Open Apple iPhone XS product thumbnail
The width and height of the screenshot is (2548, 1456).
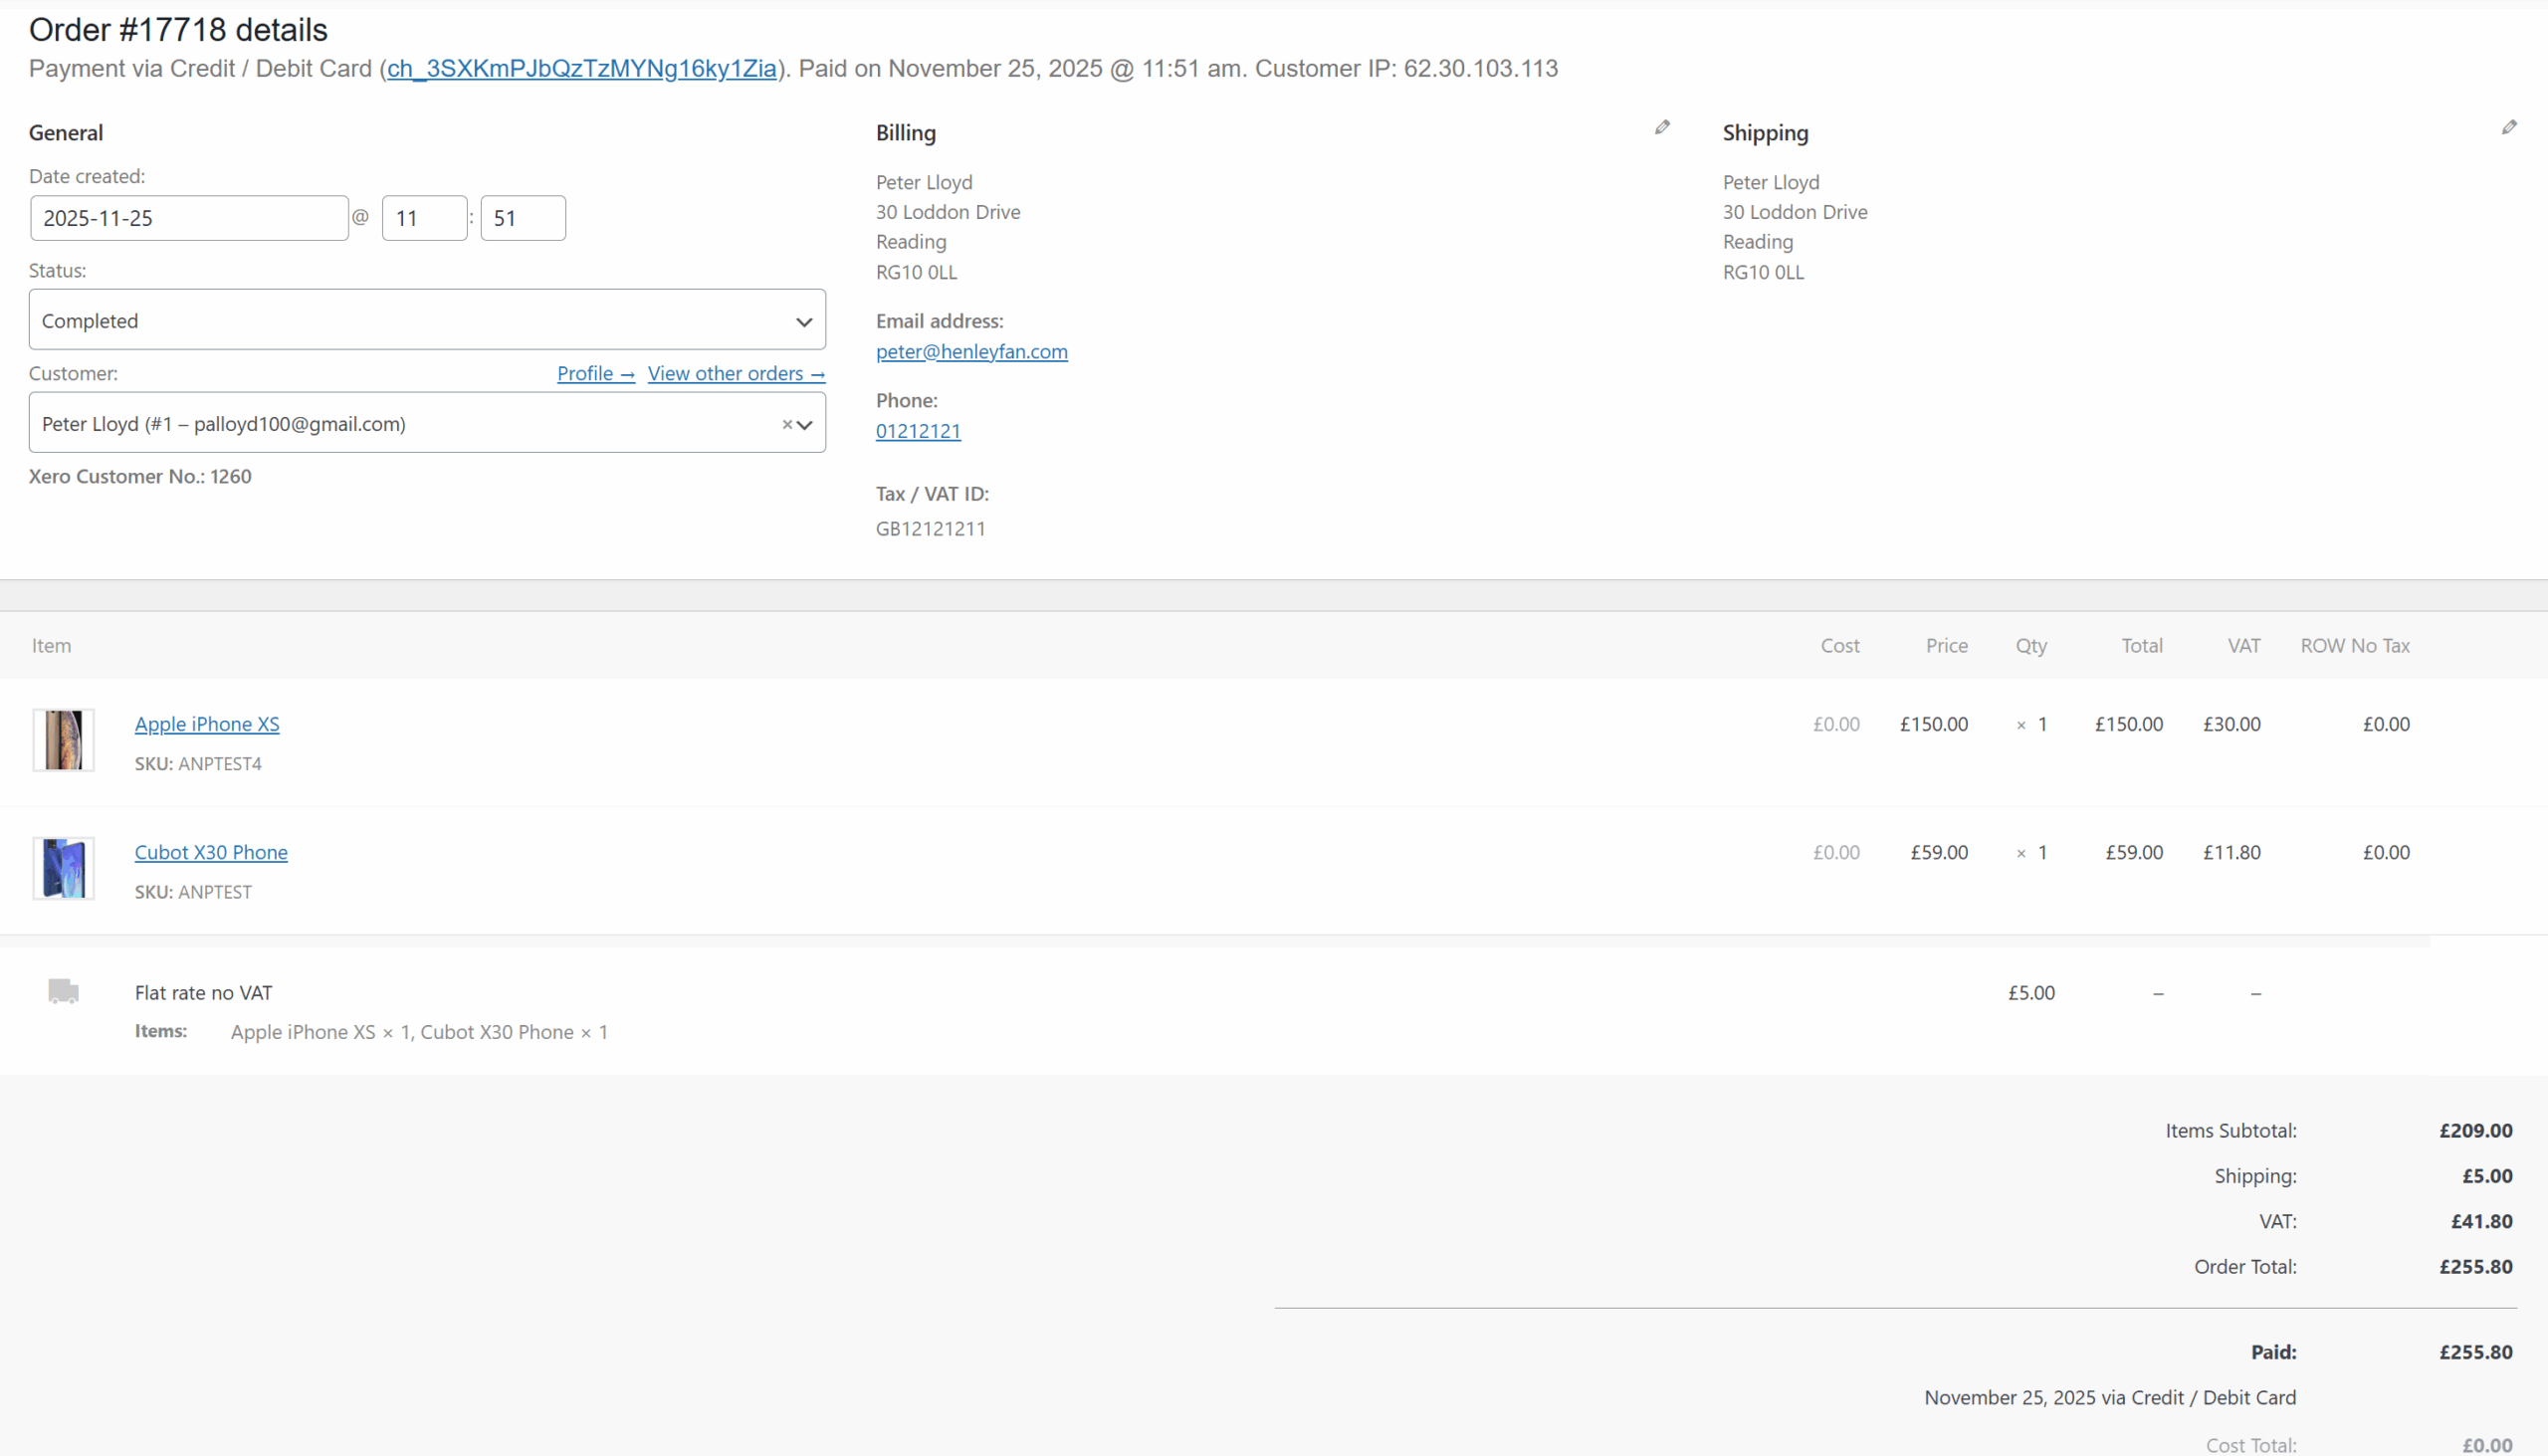pos(63,740)
